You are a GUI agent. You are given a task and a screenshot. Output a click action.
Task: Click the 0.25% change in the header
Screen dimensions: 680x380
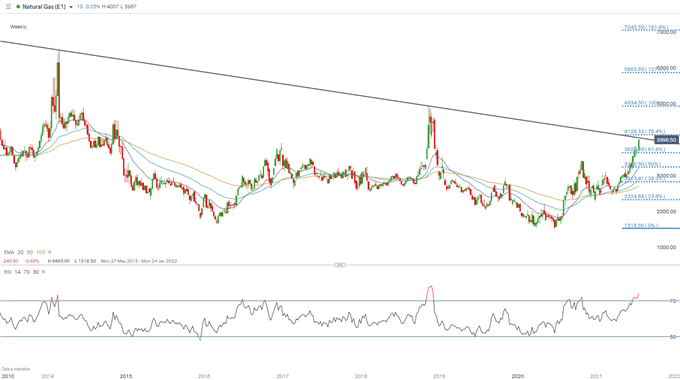[x=93, y=7]
